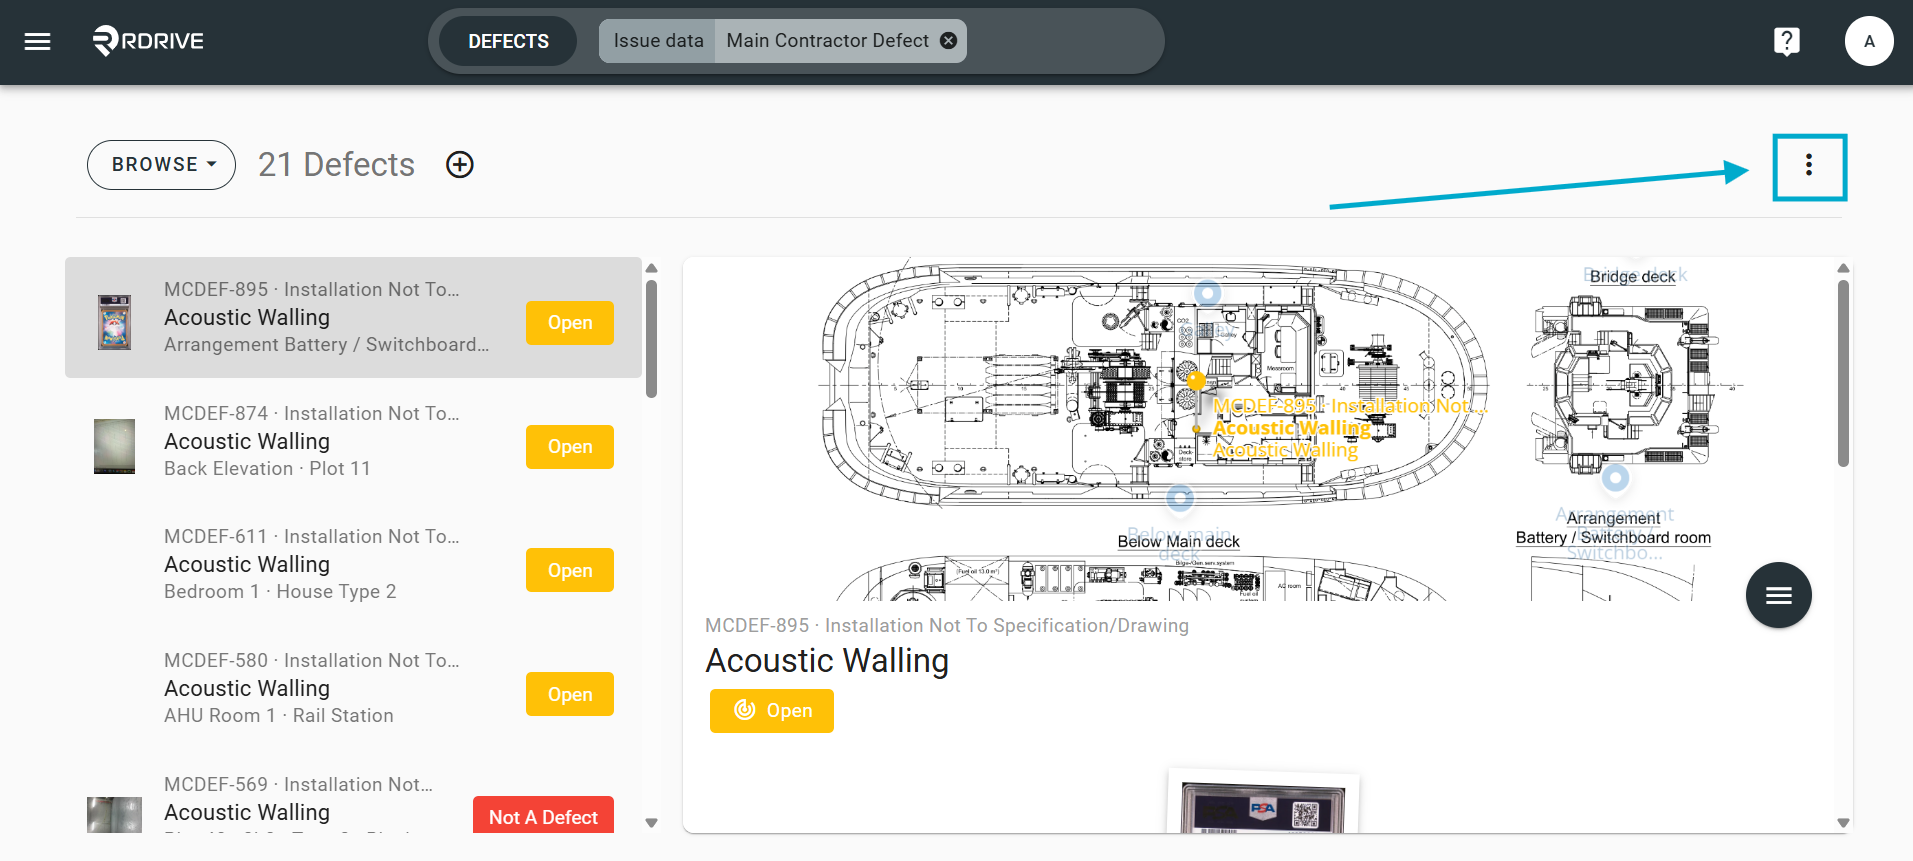The image size is (1913, 861).
Task: Click the defect list scroll down arrow
Action: [651, 823]
